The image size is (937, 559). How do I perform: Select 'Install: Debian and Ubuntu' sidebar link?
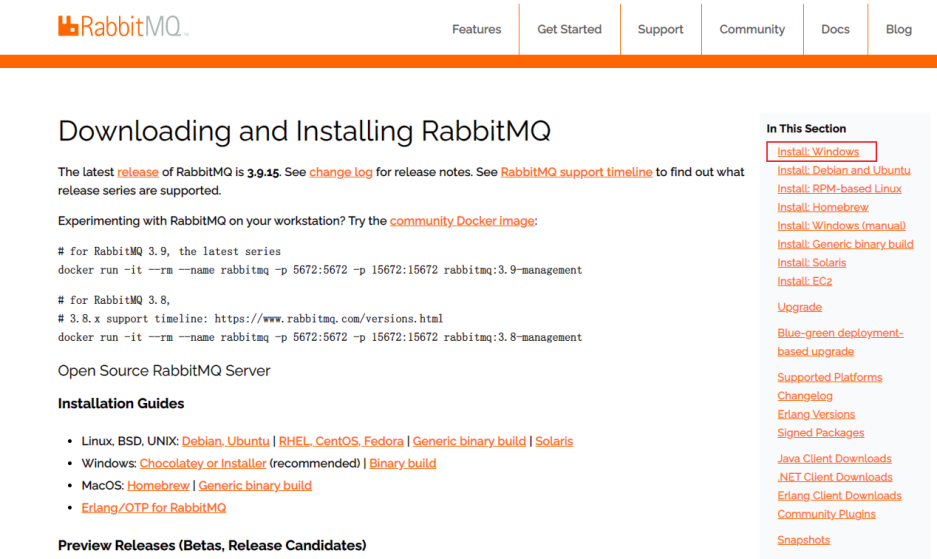point(843,170)
